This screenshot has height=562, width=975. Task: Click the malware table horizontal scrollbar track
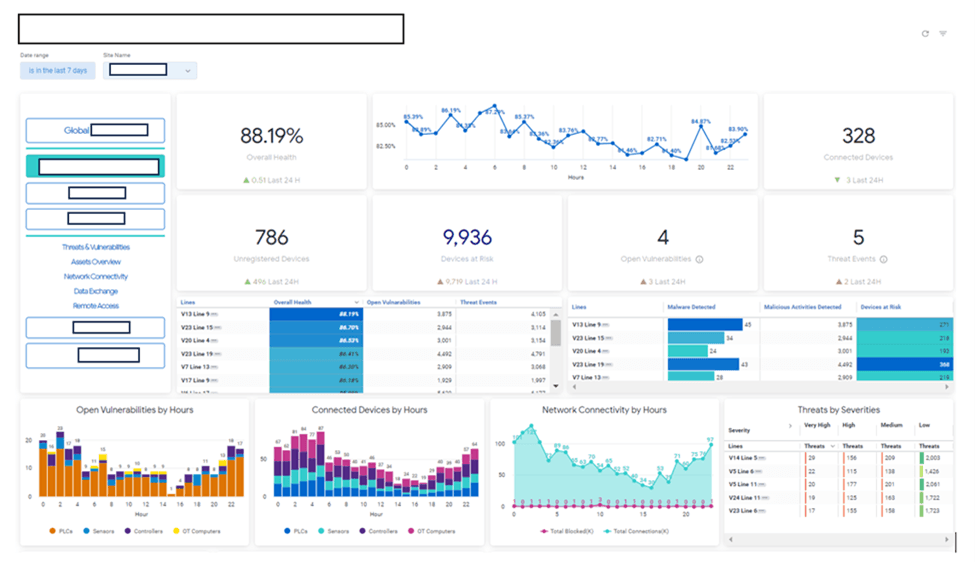pos(760,387)
